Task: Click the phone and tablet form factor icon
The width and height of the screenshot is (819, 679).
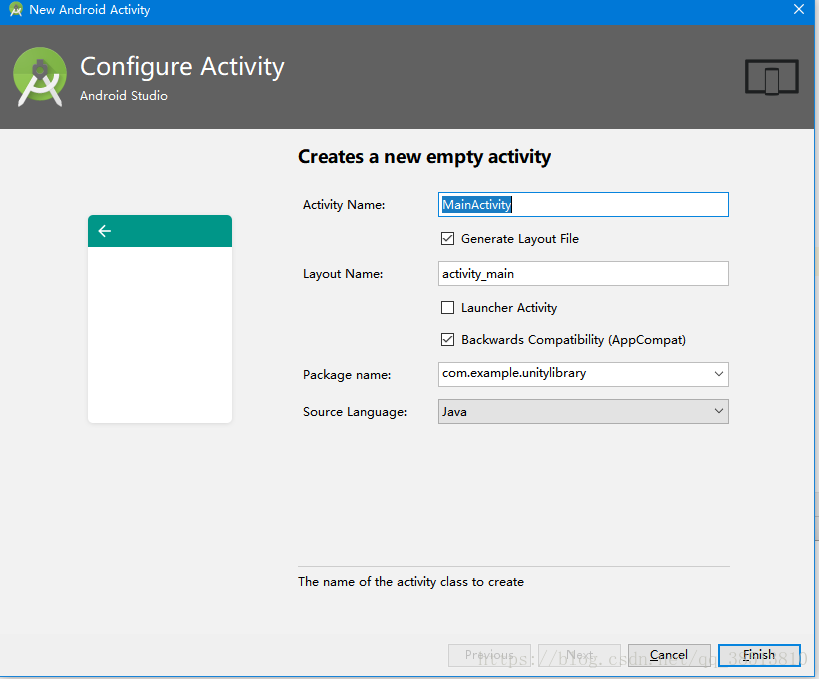Action: click(x=771, y=77)
